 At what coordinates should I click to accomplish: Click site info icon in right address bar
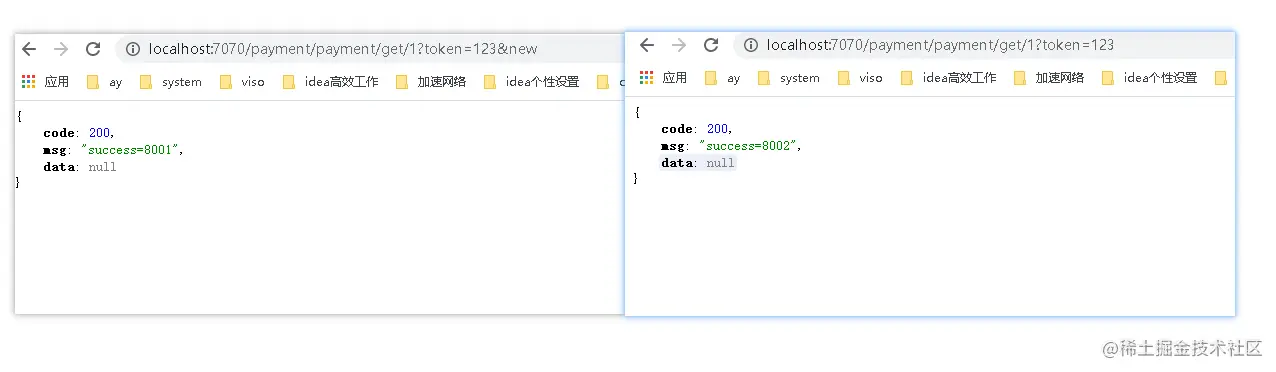[x=751, y=45]
